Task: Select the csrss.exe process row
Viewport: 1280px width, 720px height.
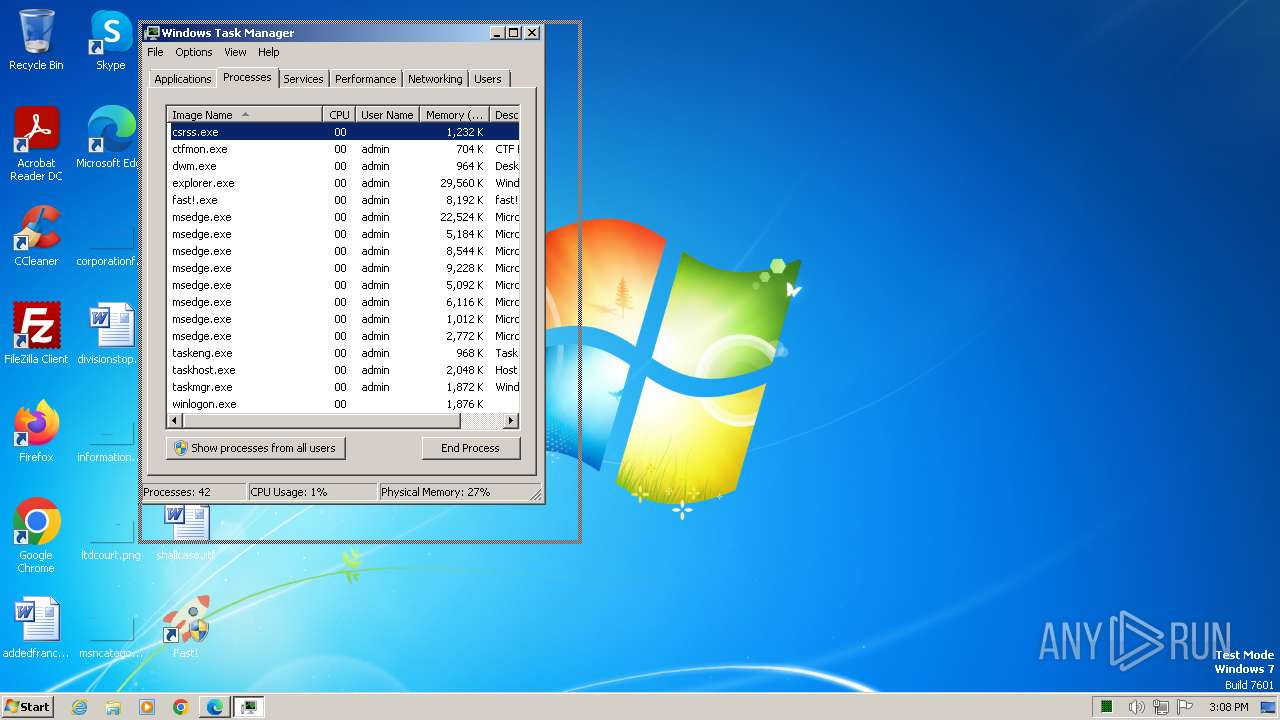Action: (343, 132)
